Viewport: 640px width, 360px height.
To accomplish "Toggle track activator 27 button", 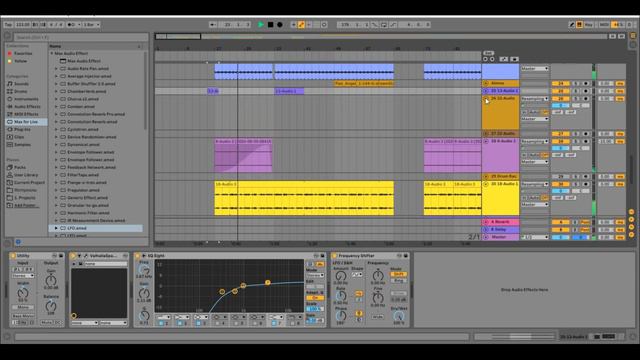I will 560,134.
